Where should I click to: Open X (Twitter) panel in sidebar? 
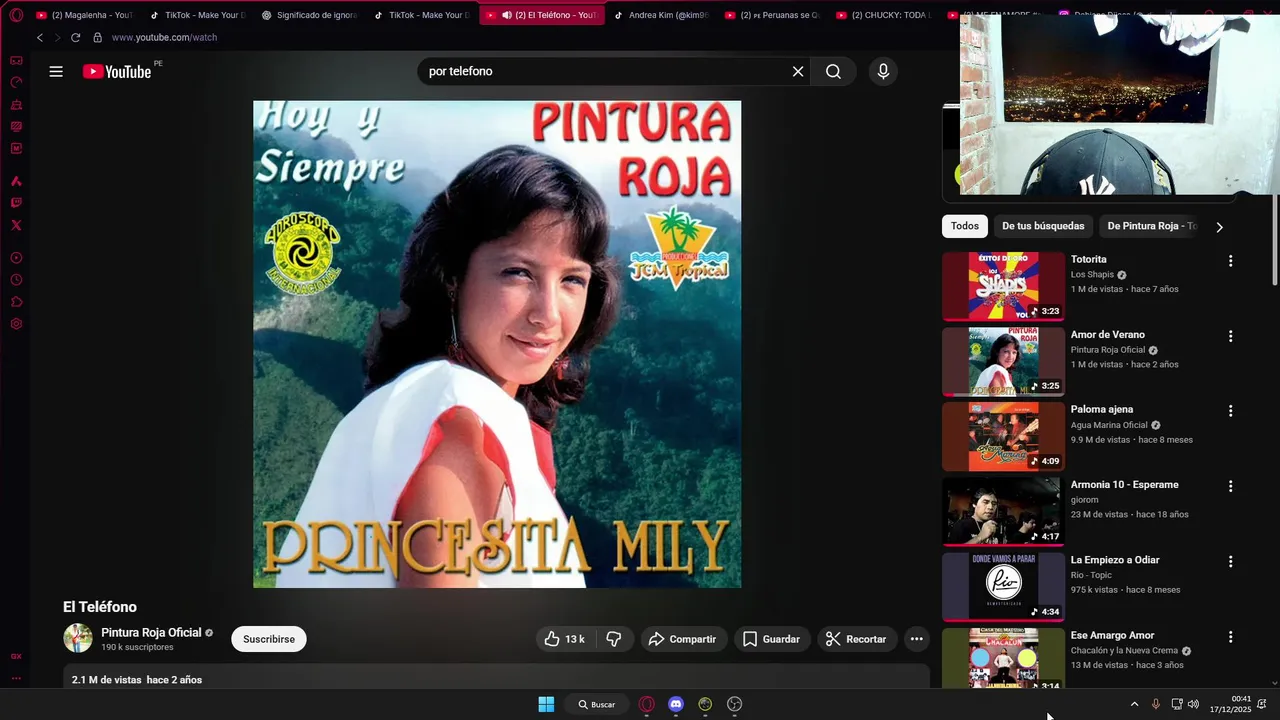(x=16, y=225)
